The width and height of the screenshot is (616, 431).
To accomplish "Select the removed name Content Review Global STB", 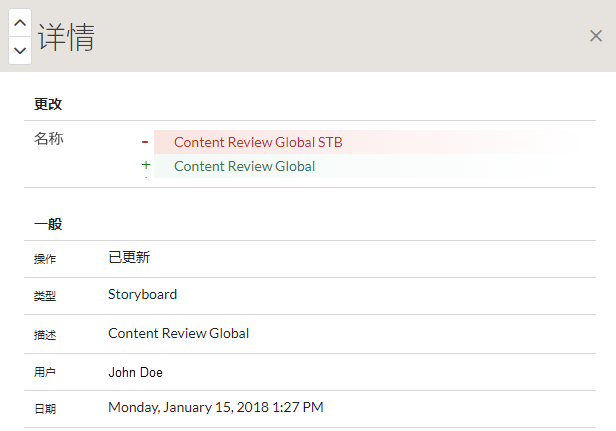I will pos(258,142).
